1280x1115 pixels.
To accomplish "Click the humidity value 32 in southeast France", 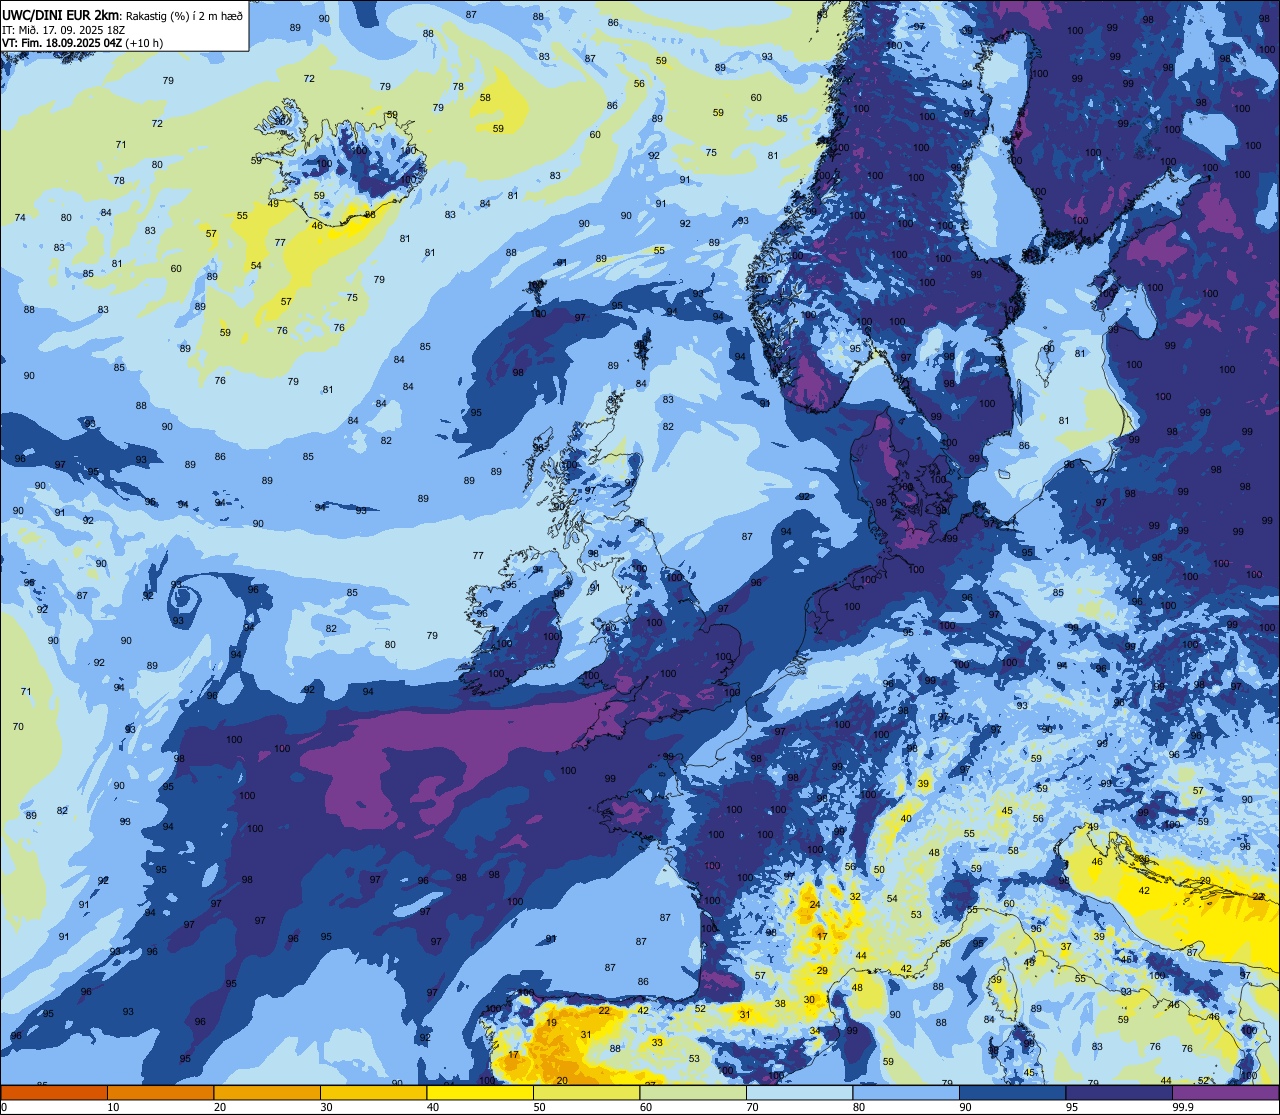I will 855,897.
